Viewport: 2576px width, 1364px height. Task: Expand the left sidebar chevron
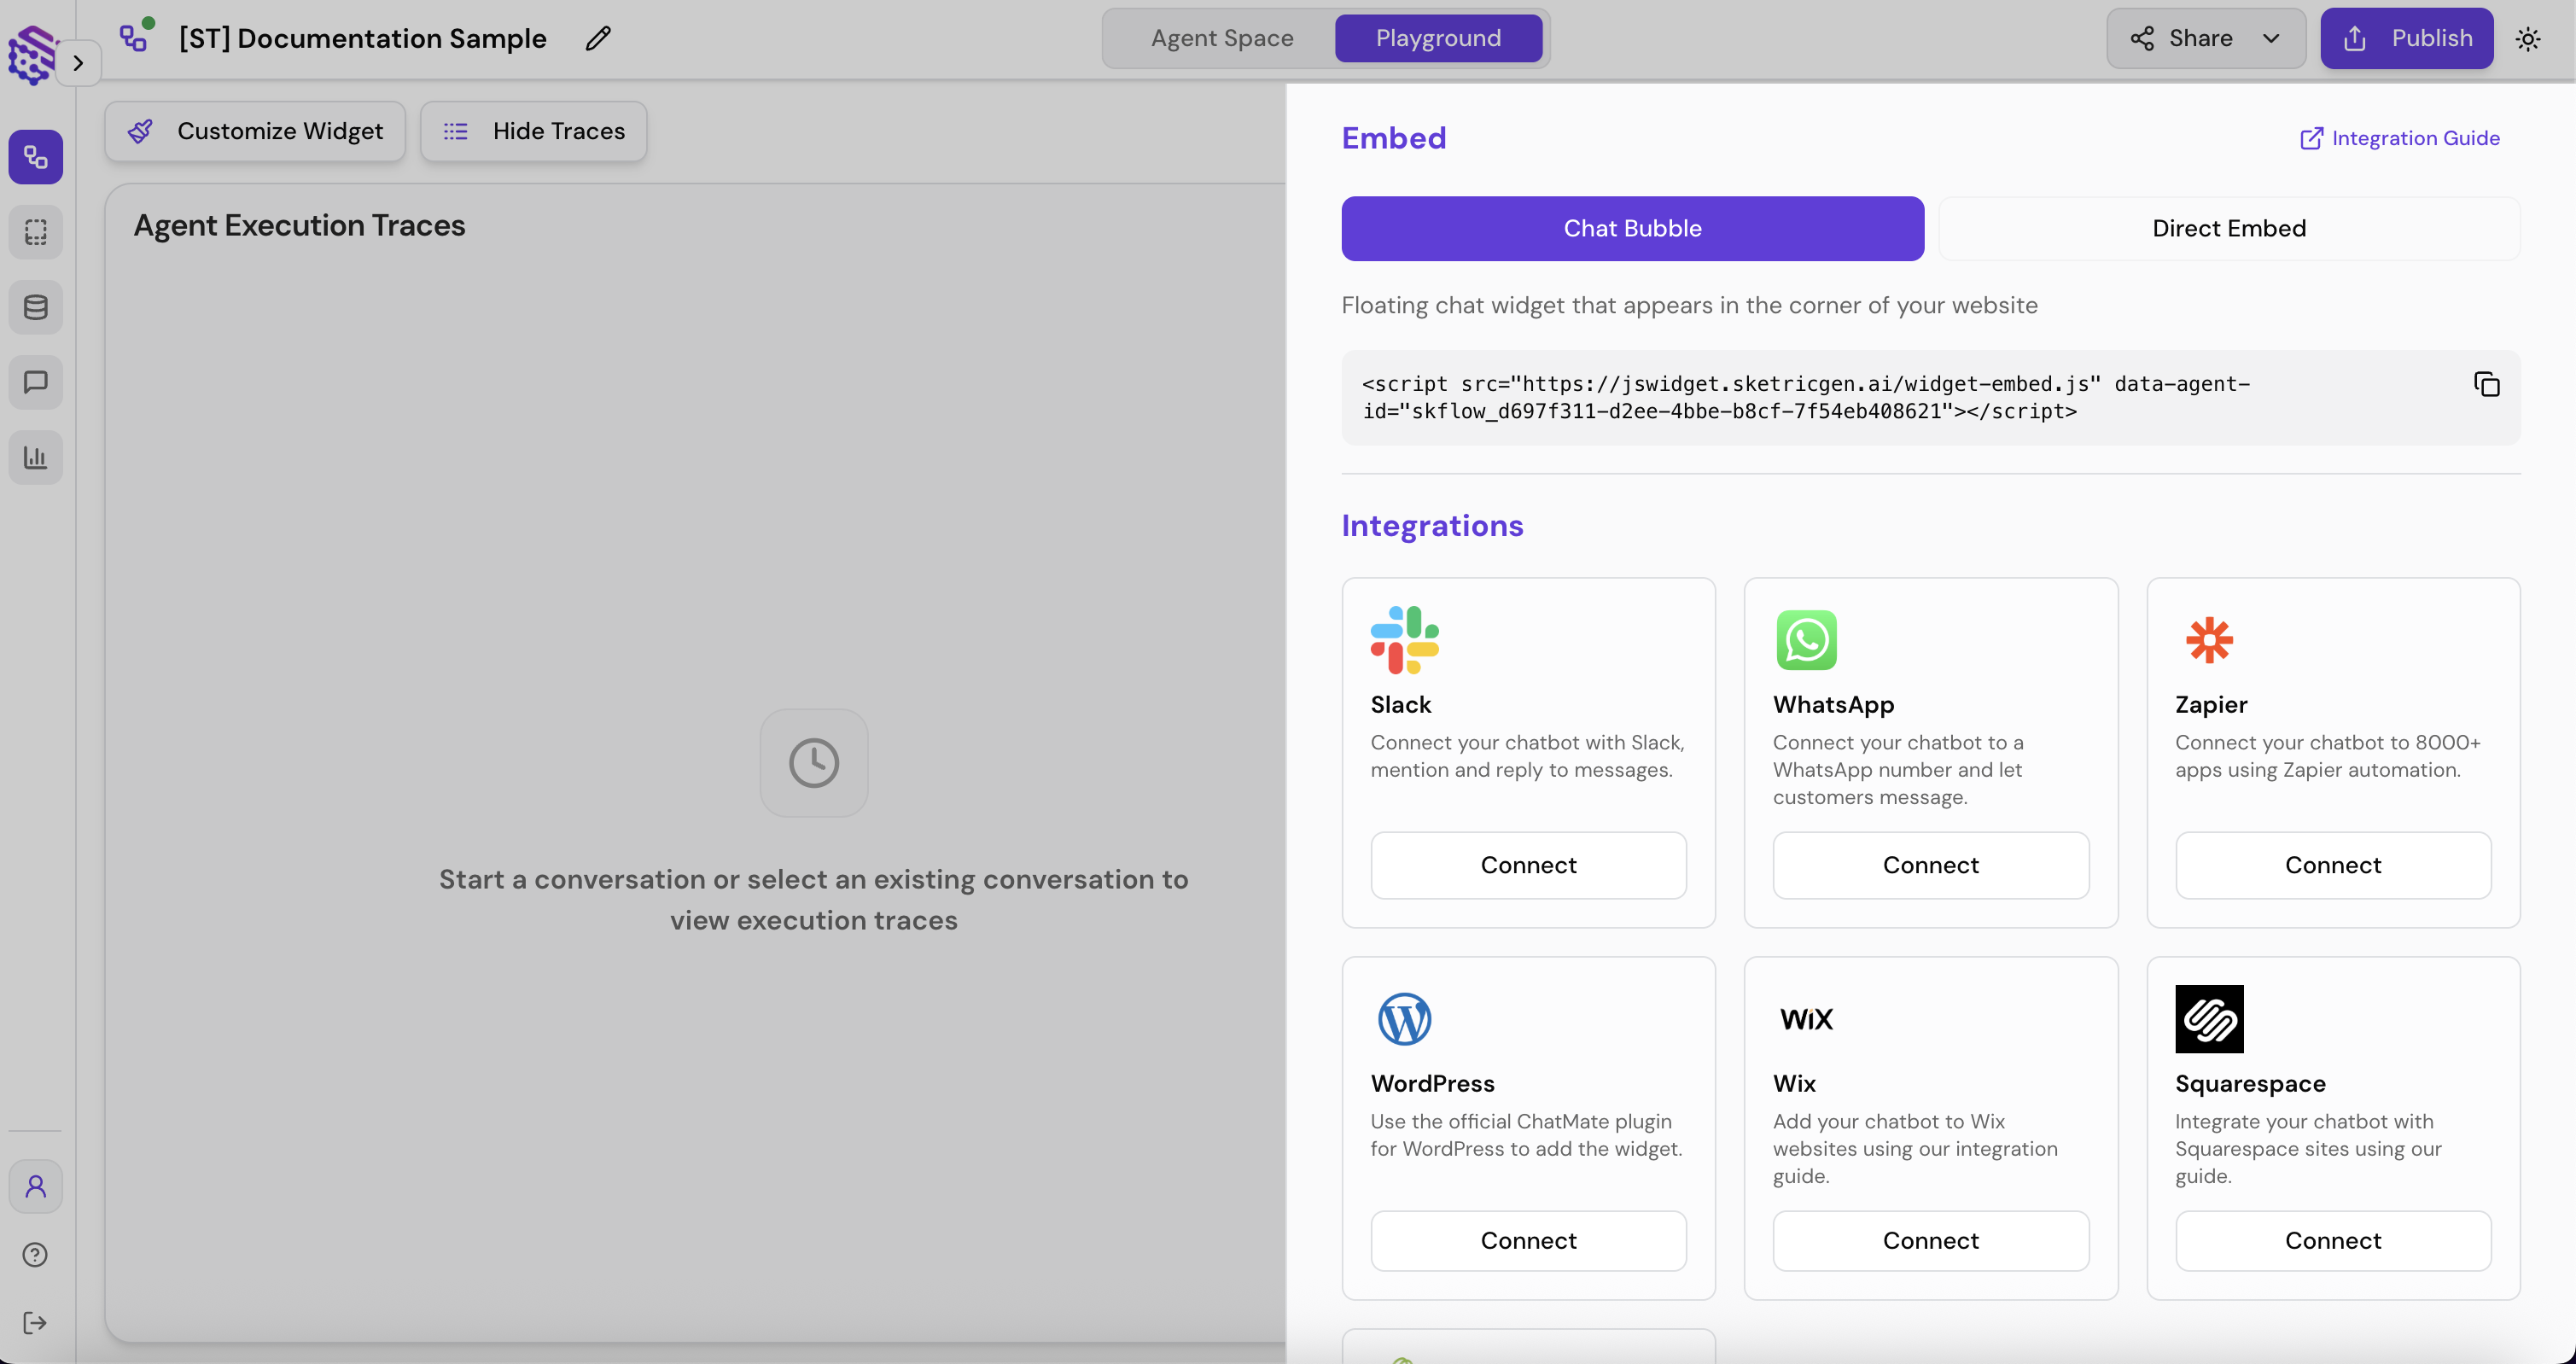[78, 63]
